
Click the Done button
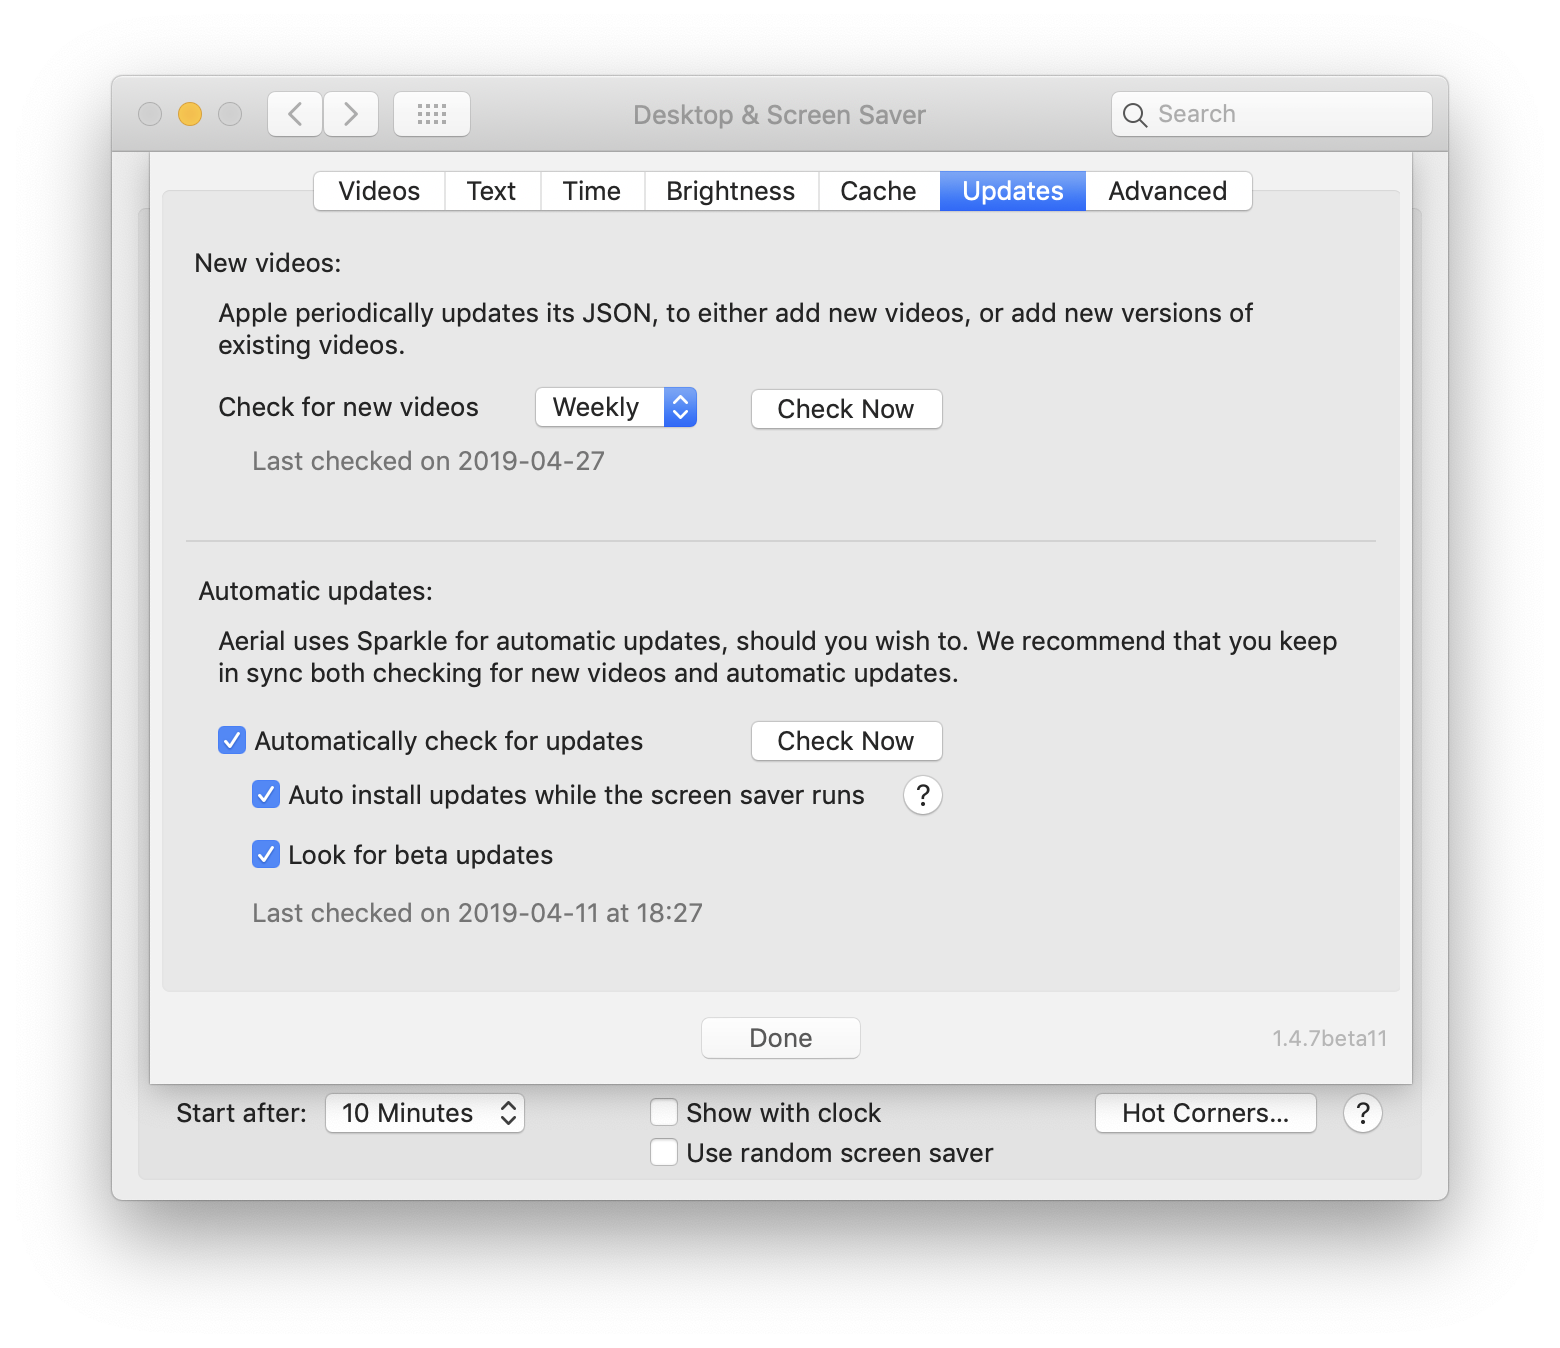tap(781, 1038)
